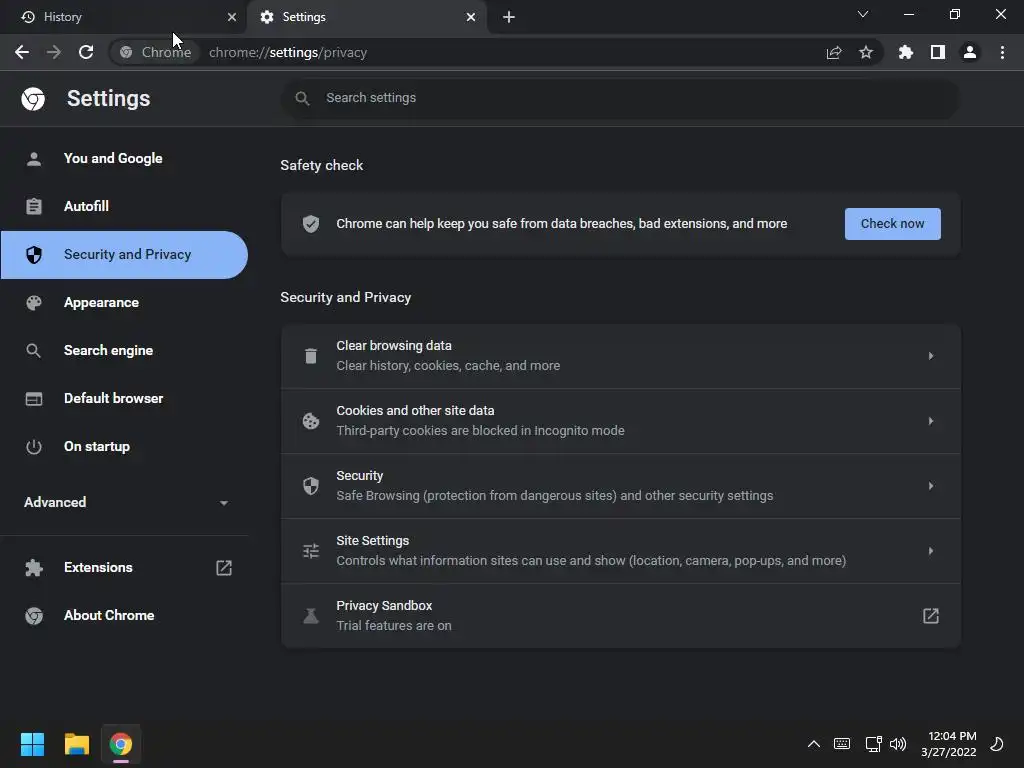The height and width of the screenshot is (768, 1024).
Task: Open the profile avatar menu
Action: tap(970, 52)
